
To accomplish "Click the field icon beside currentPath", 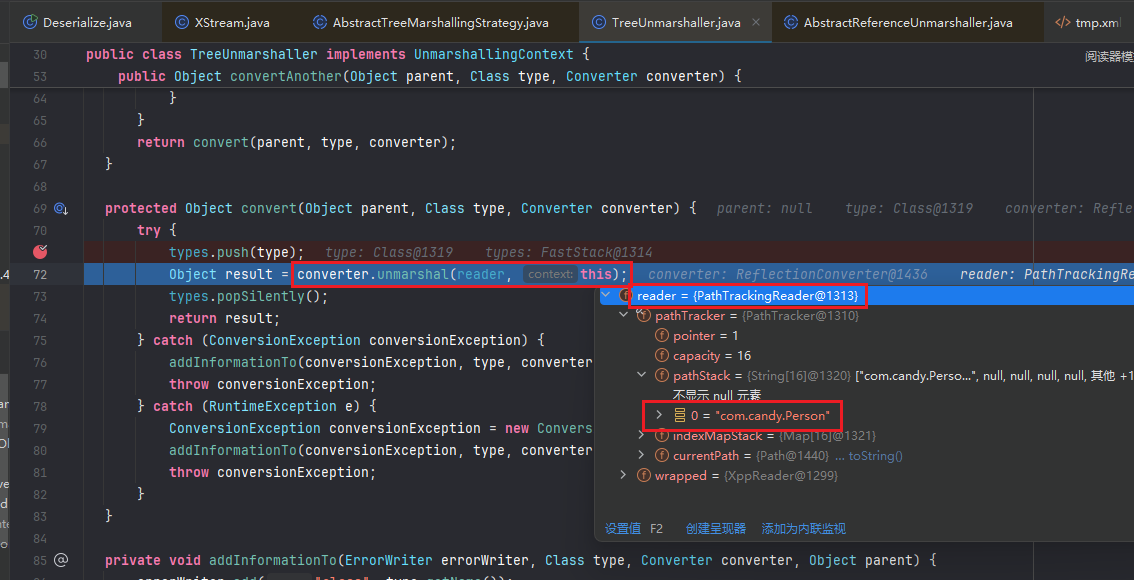I will [x=661, y=456].
